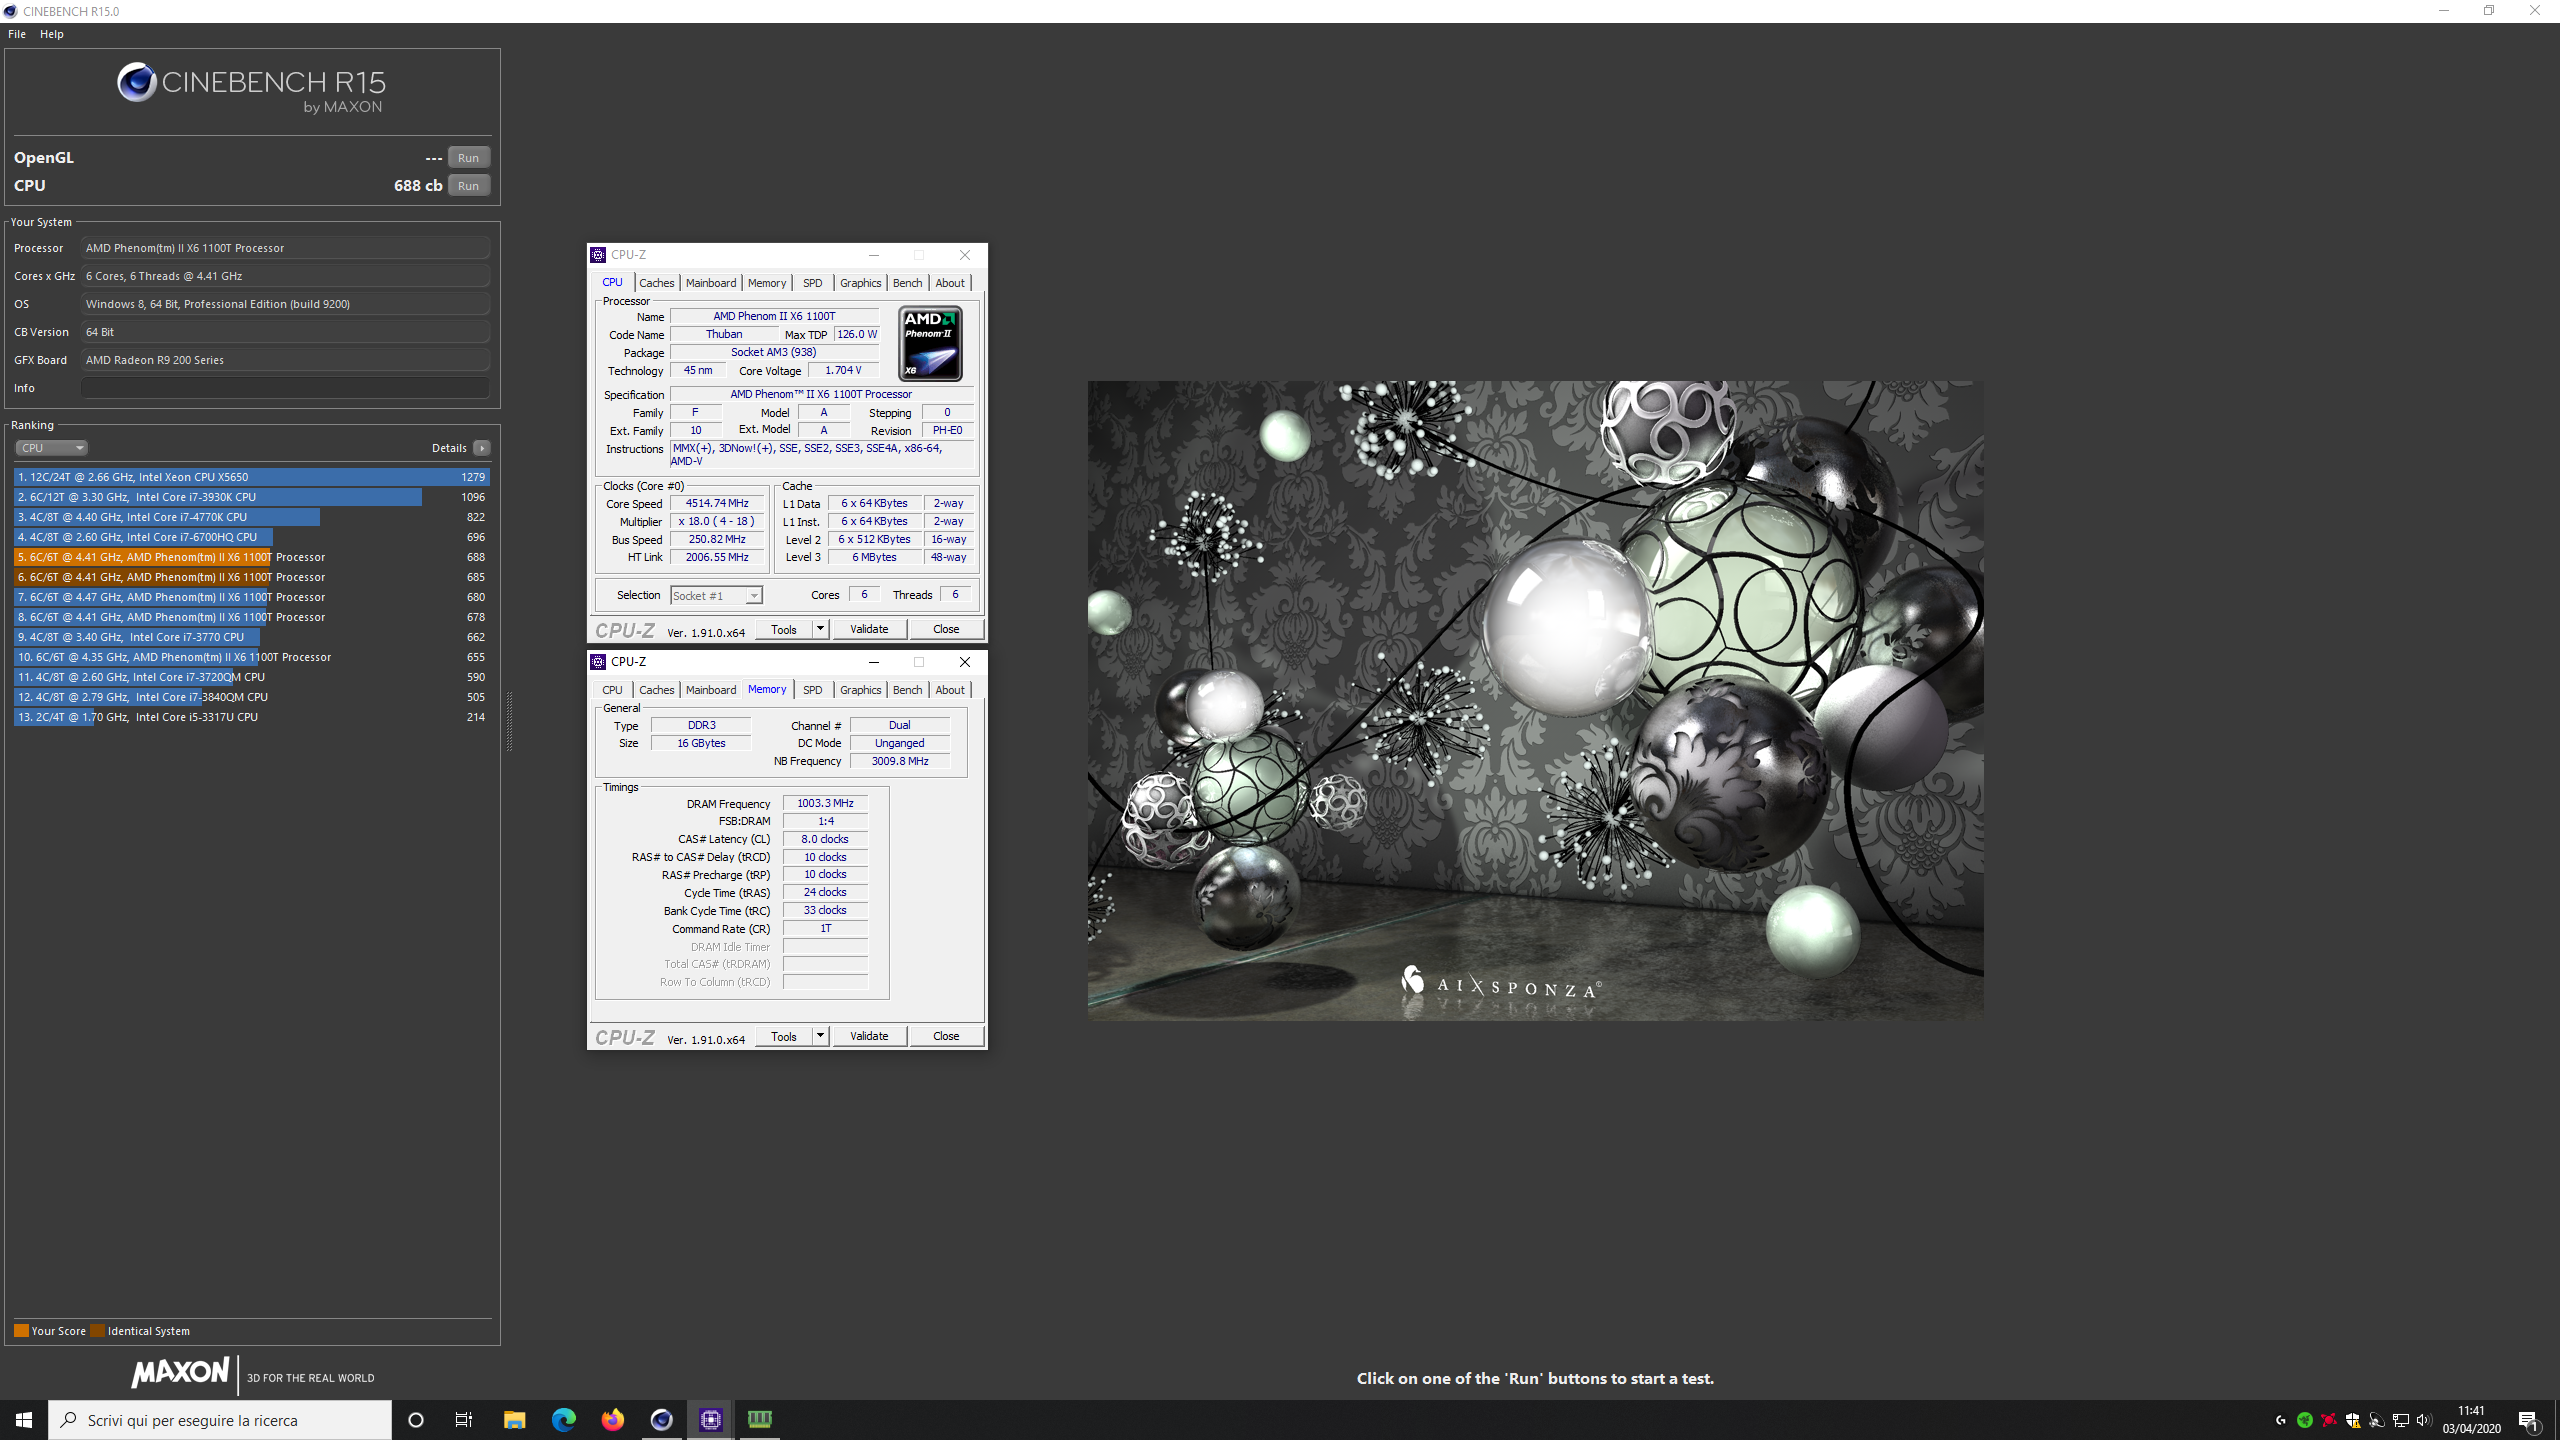Image resolution: width=2560 pixels, height=1440 pixels.
Task: Click the rendered spheres preview image
Action: click(1535, 700)
